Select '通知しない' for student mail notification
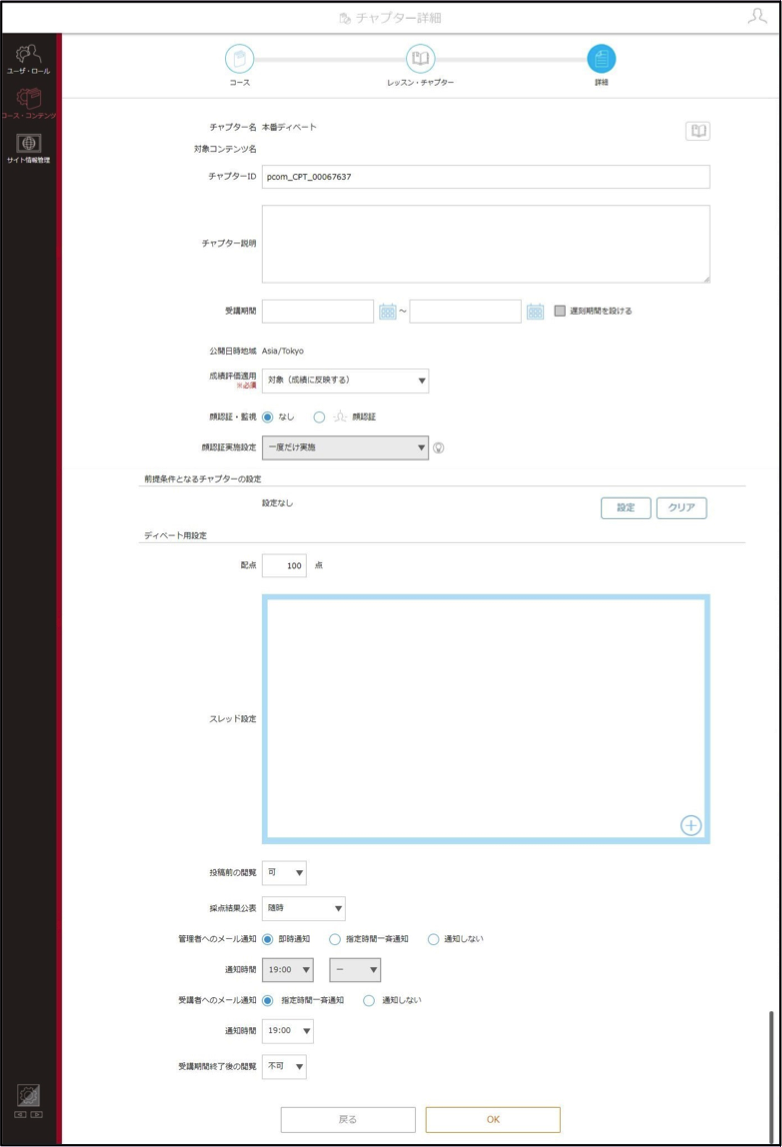The height and width of the screenshot is (1147, 782). click(369, 1000)
